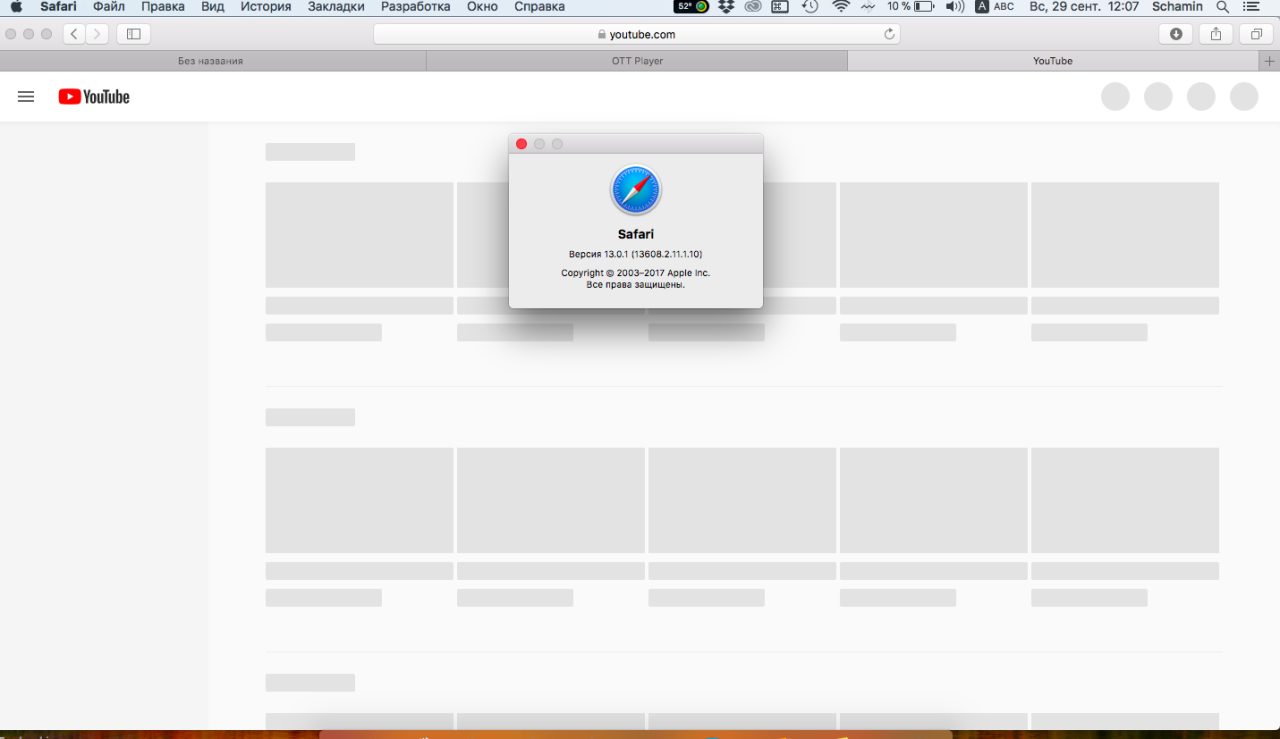The height and width of the screenshot is (739, 1280).
Task: Click the keyboard command menu bar icon
Action: click(780, 7)
